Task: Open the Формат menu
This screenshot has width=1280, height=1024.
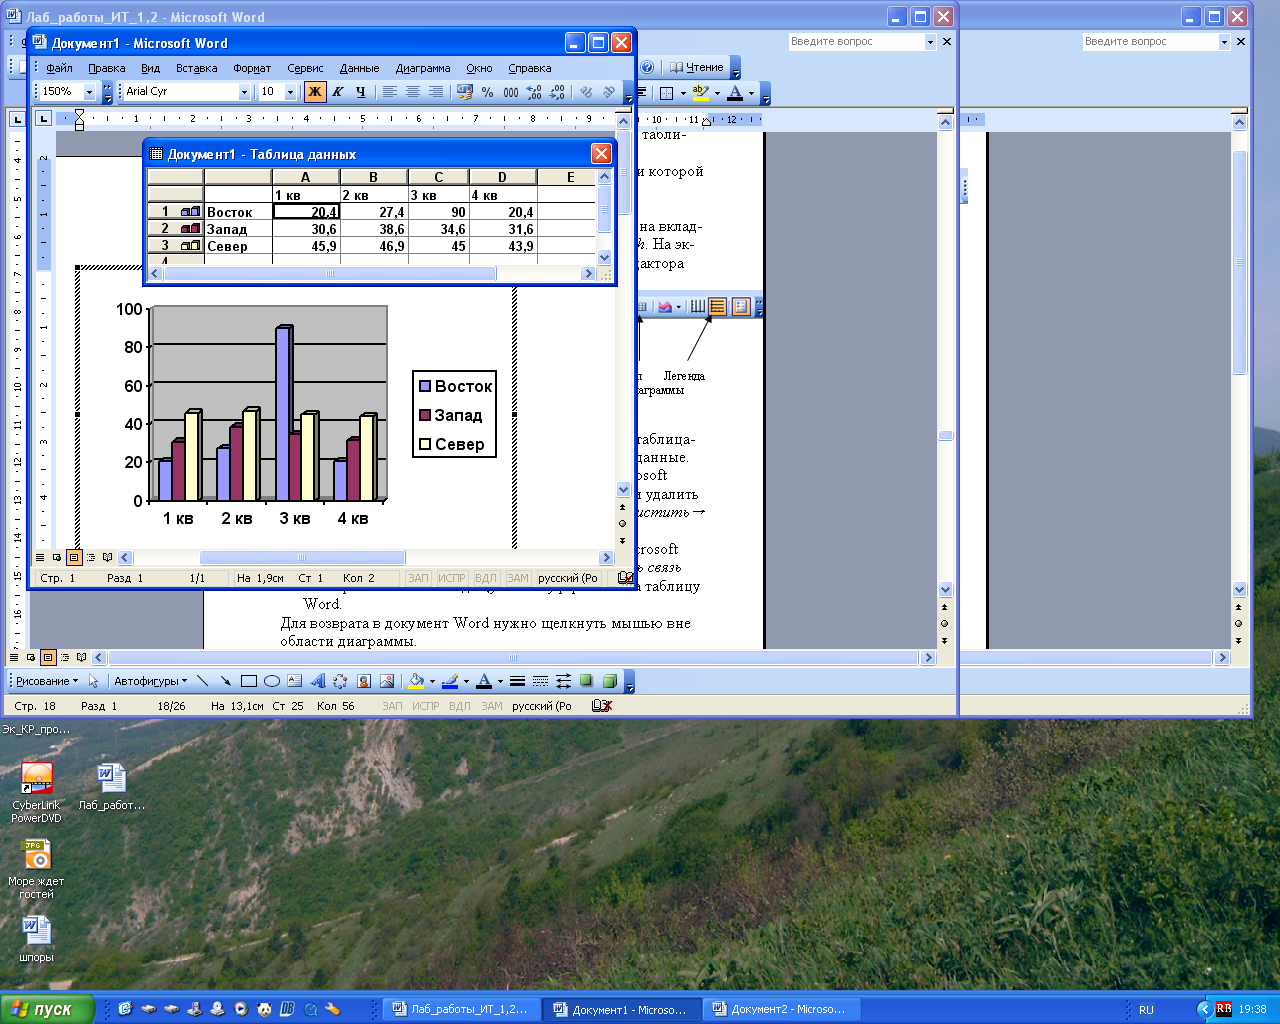Action: pos(252,68)
